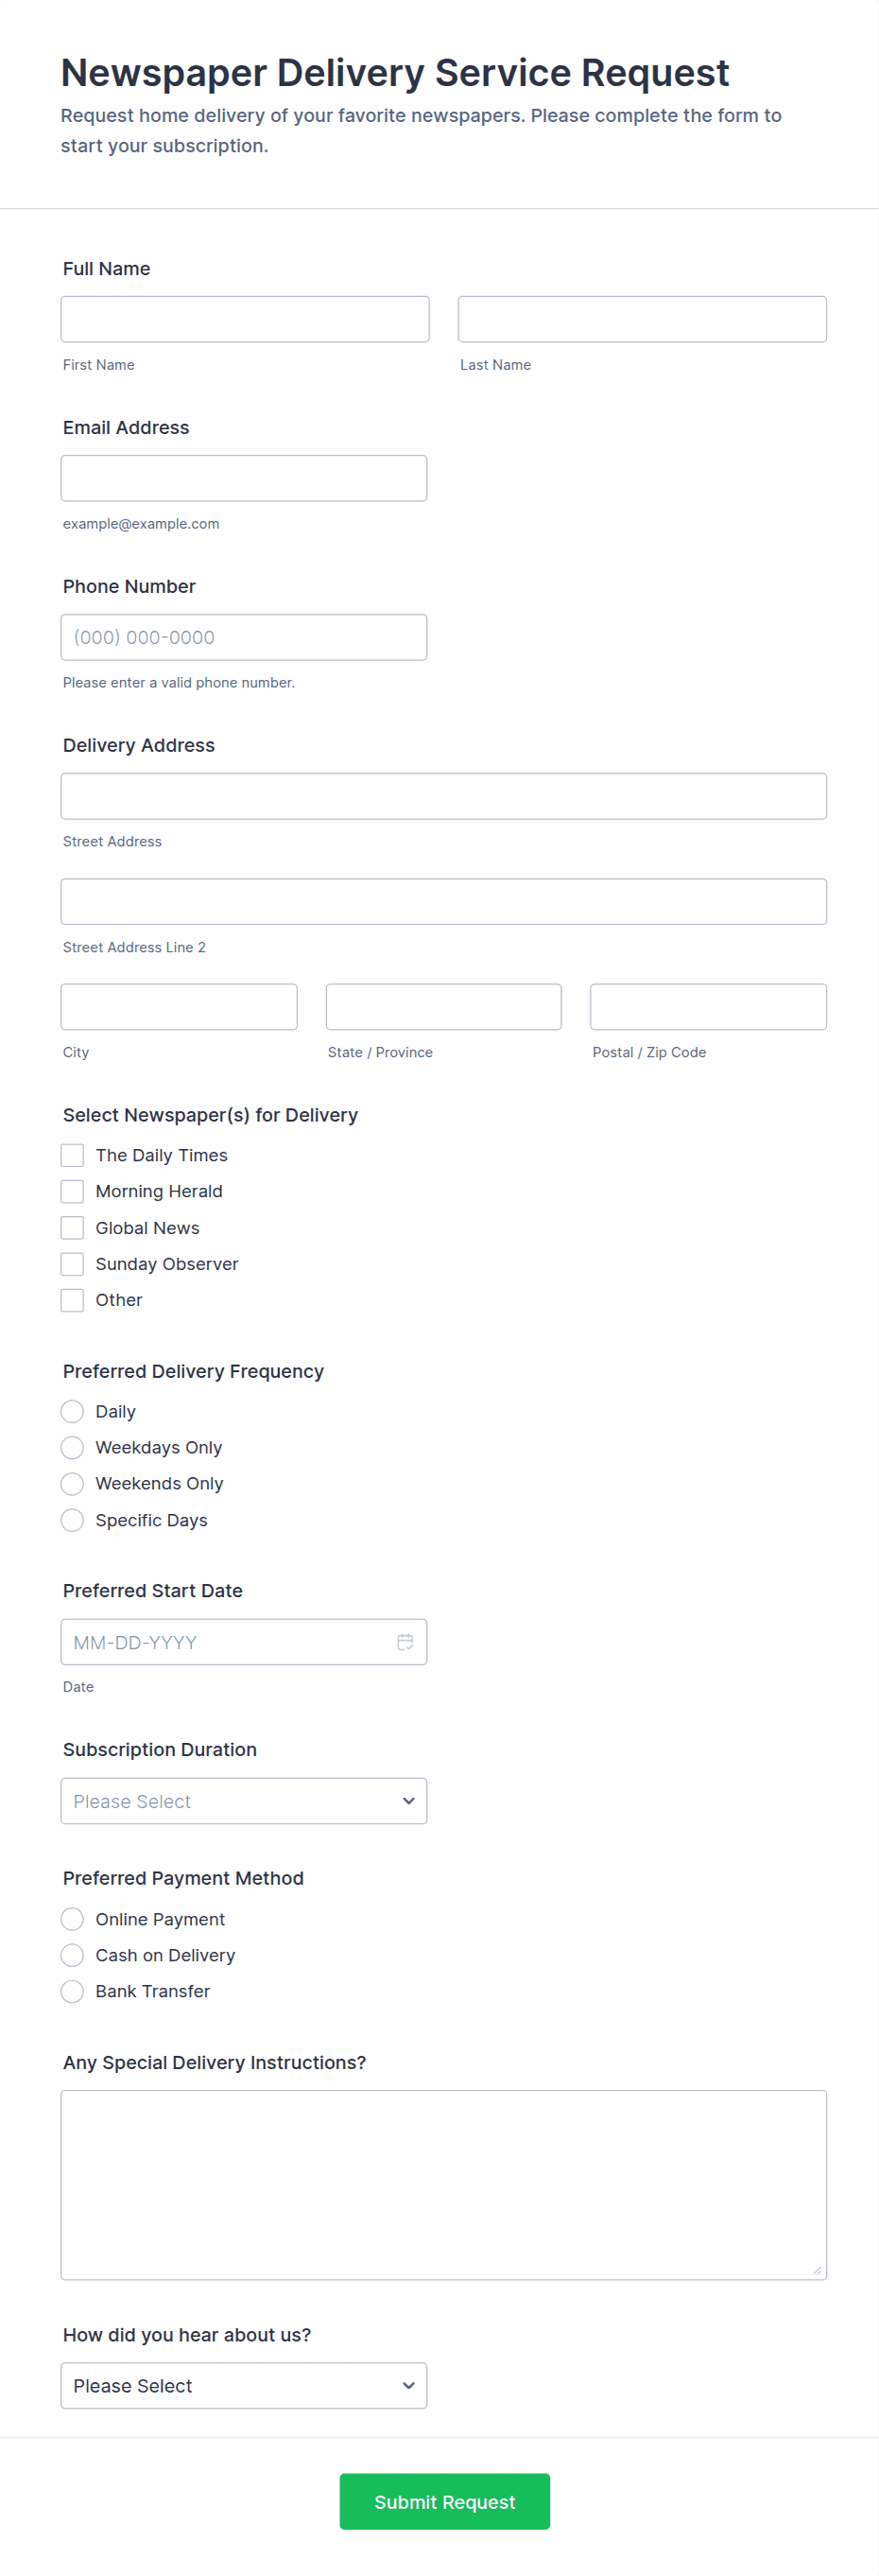
Task: Choose Weekdays Only delivery frequency
Action: click(x=72, y=1447)
